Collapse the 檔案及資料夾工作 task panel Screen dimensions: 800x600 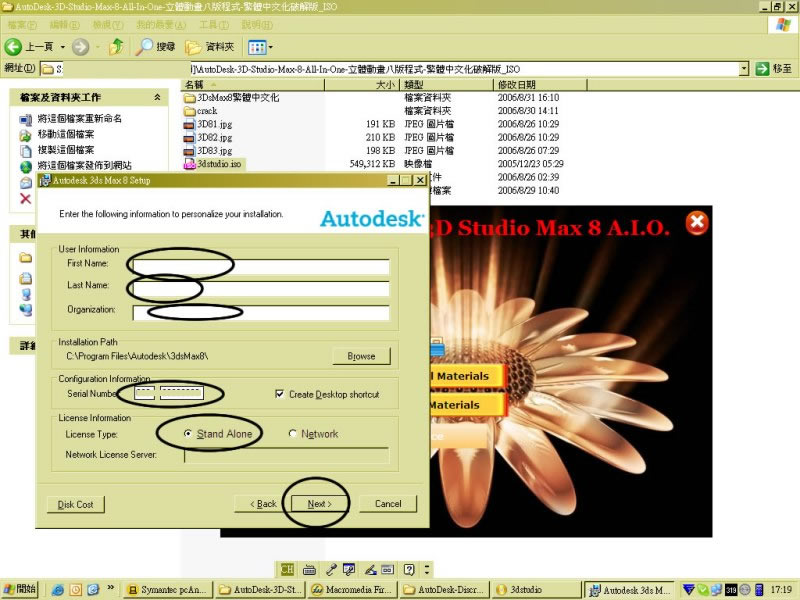pyautogui.click(x=157, y=97)
